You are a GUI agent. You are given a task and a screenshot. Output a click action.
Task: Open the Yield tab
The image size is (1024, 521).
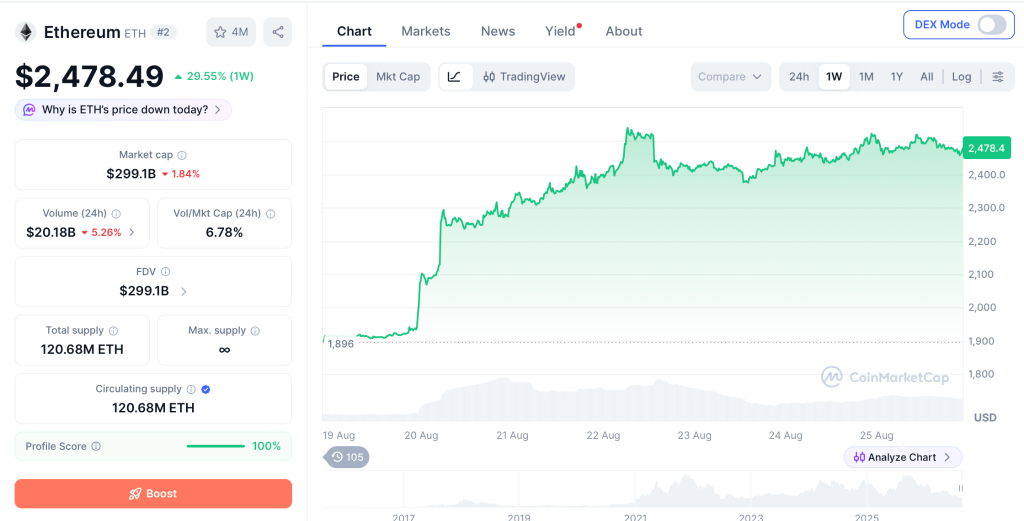click(560, 31)
